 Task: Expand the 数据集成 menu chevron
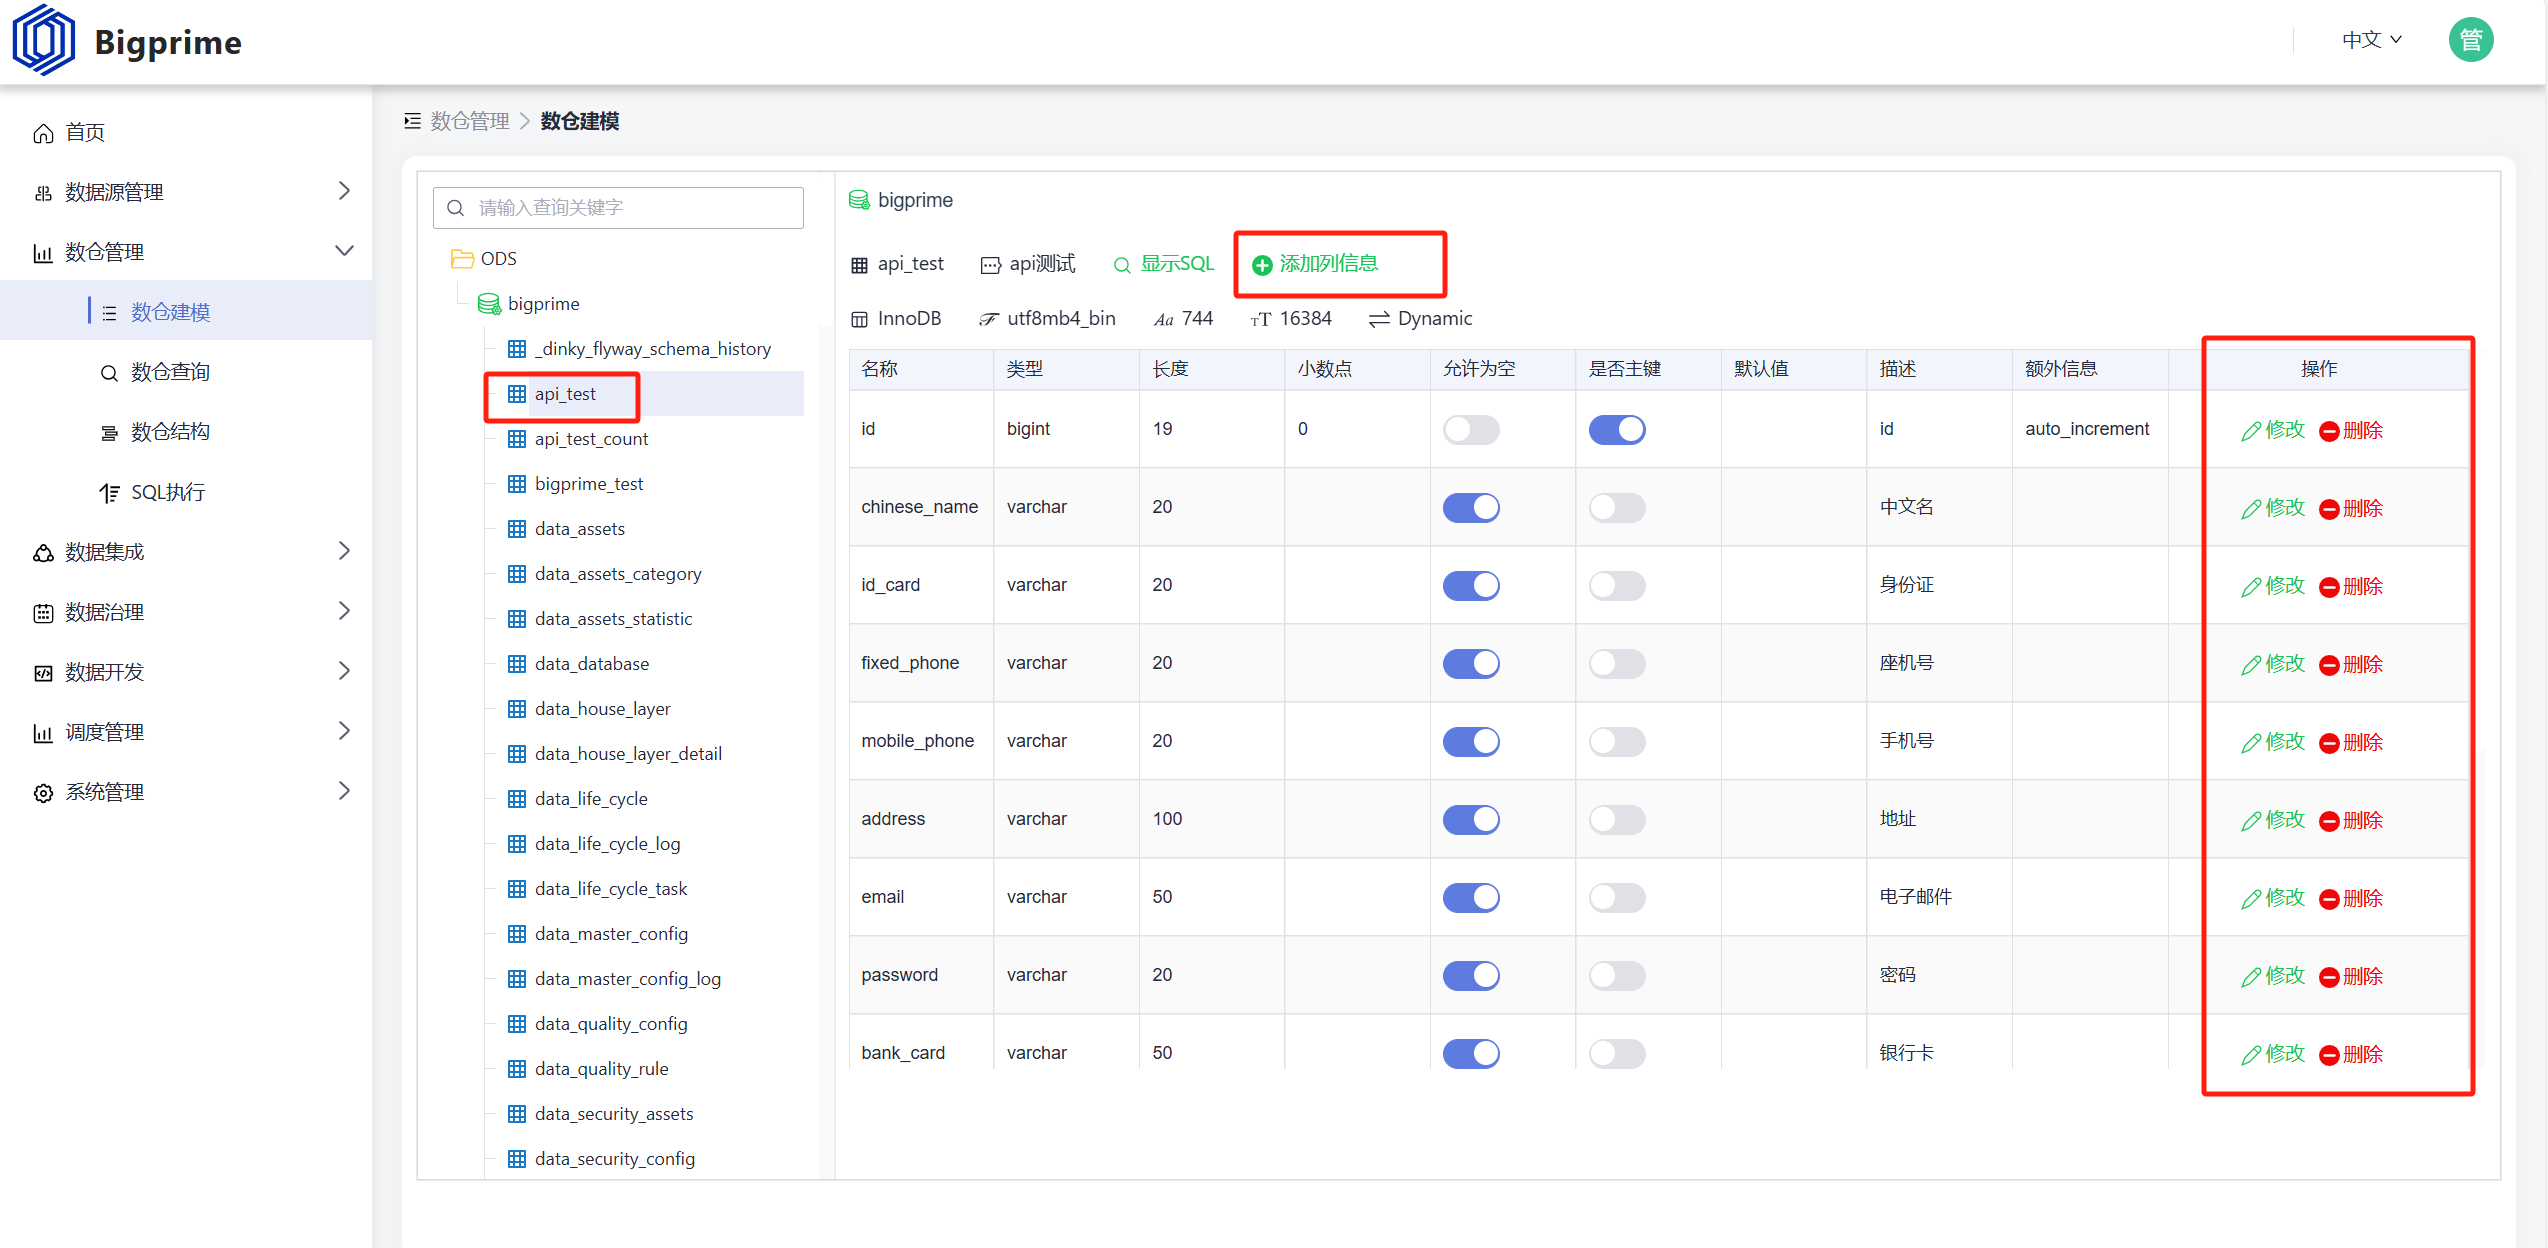coord(344,551)
